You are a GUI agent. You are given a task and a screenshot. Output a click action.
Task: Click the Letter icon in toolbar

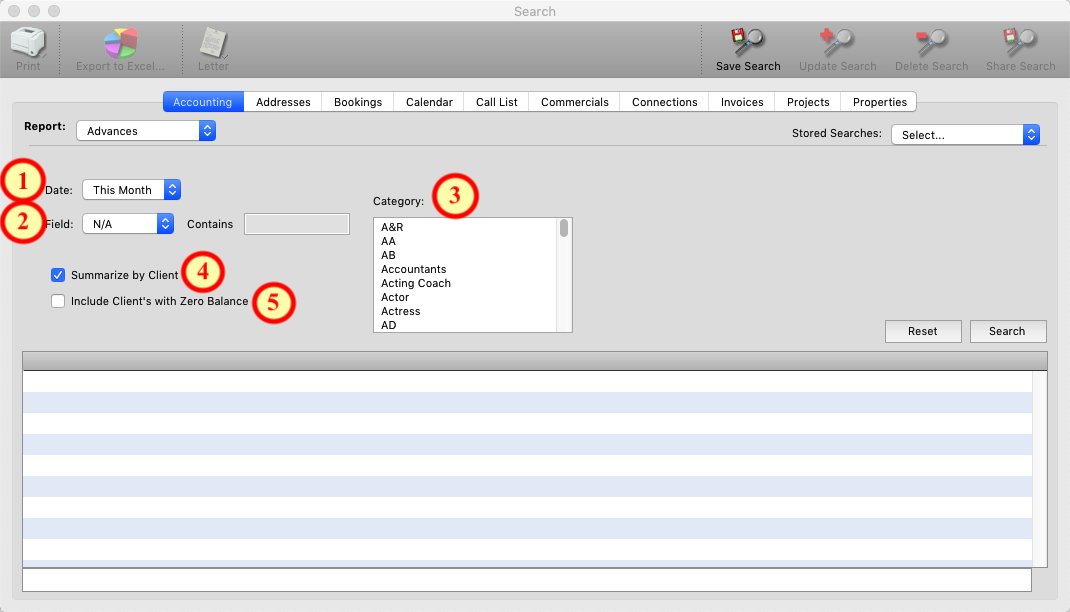pyautogui.click(x=213, y=43)
